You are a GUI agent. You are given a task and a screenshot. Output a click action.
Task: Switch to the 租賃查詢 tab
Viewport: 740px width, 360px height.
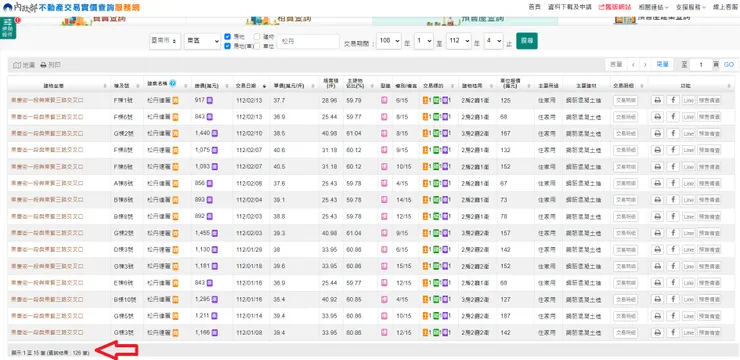coord(278,20)
